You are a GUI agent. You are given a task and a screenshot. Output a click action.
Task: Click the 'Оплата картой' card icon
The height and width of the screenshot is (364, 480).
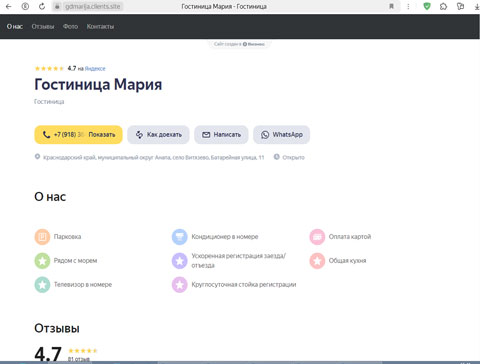tap(317, 237)
